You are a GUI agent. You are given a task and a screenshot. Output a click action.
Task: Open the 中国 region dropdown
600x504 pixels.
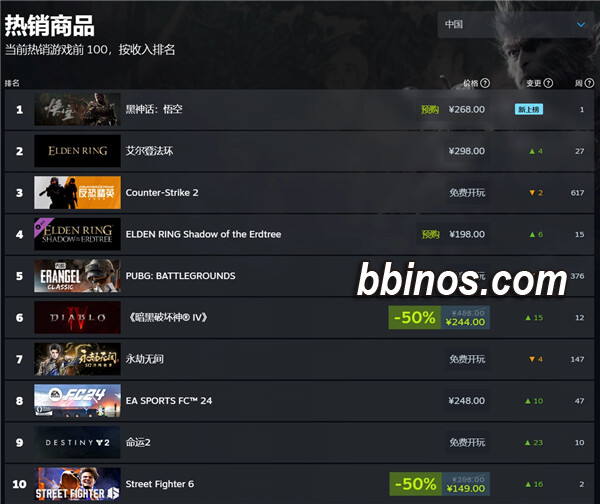[x=515, y=24]
